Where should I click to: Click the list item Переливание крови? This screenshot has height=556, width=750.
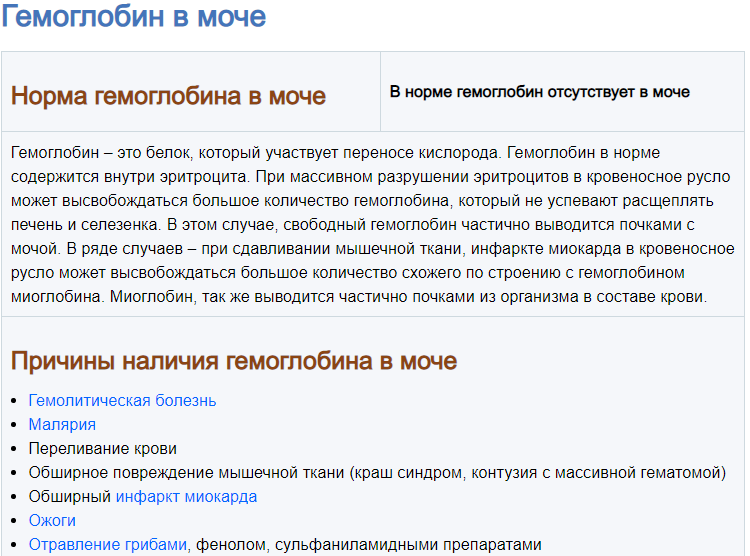[x=103, y=449]
